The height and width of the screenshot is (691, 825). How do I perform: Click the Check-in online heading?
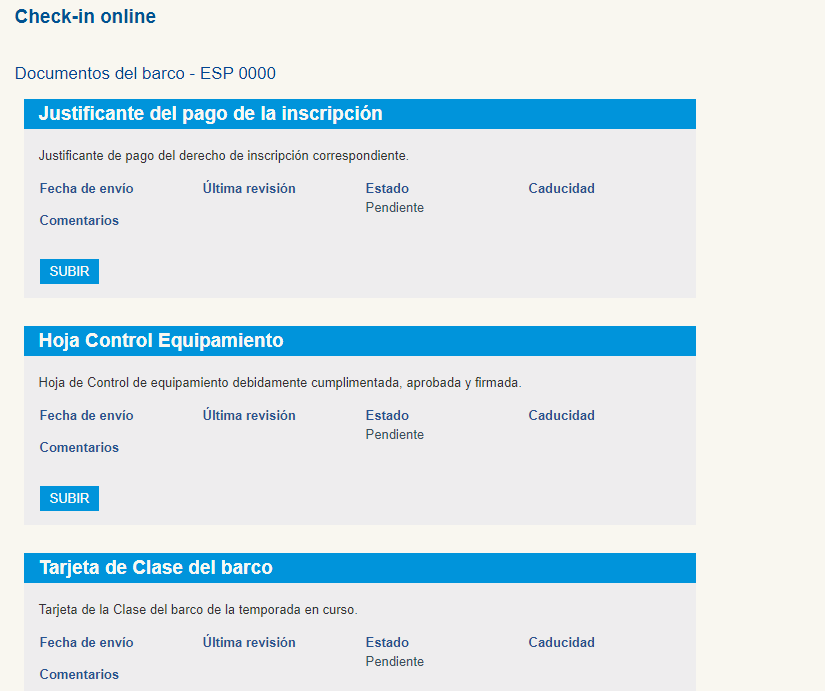(85, 16)
